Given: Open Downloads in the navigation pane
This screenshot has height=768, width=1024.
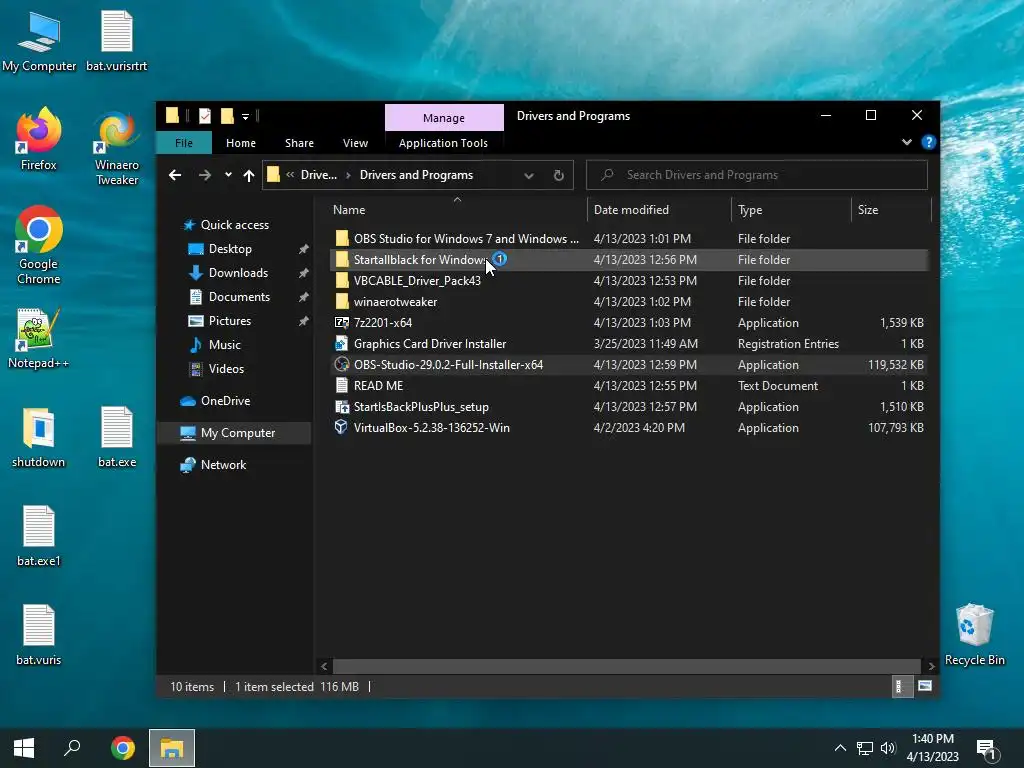Looking at the screenshot, I should pyautogui.click(x=238, y=273).
